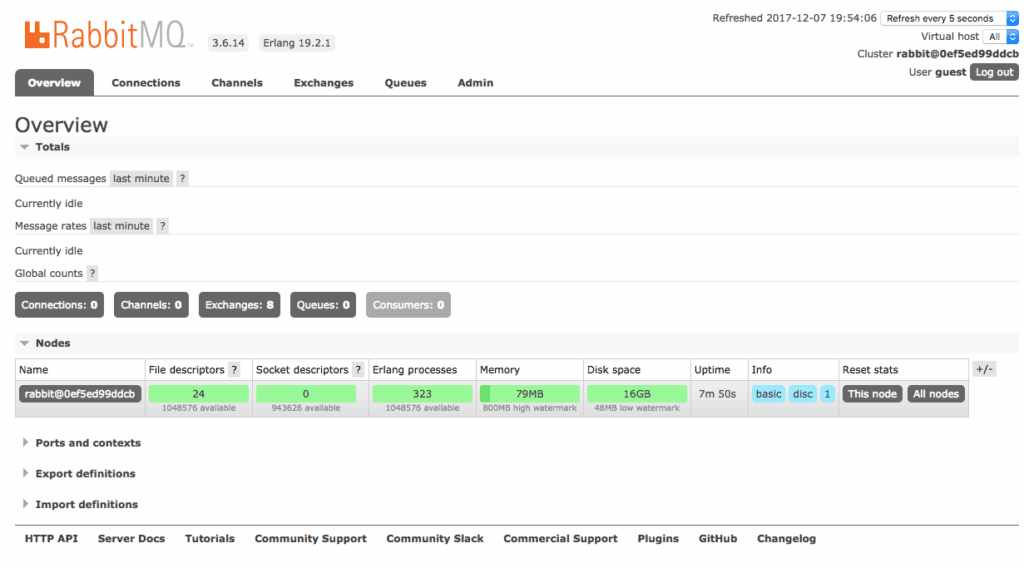Toggle node columns with +/- control

tap(984, 369)
